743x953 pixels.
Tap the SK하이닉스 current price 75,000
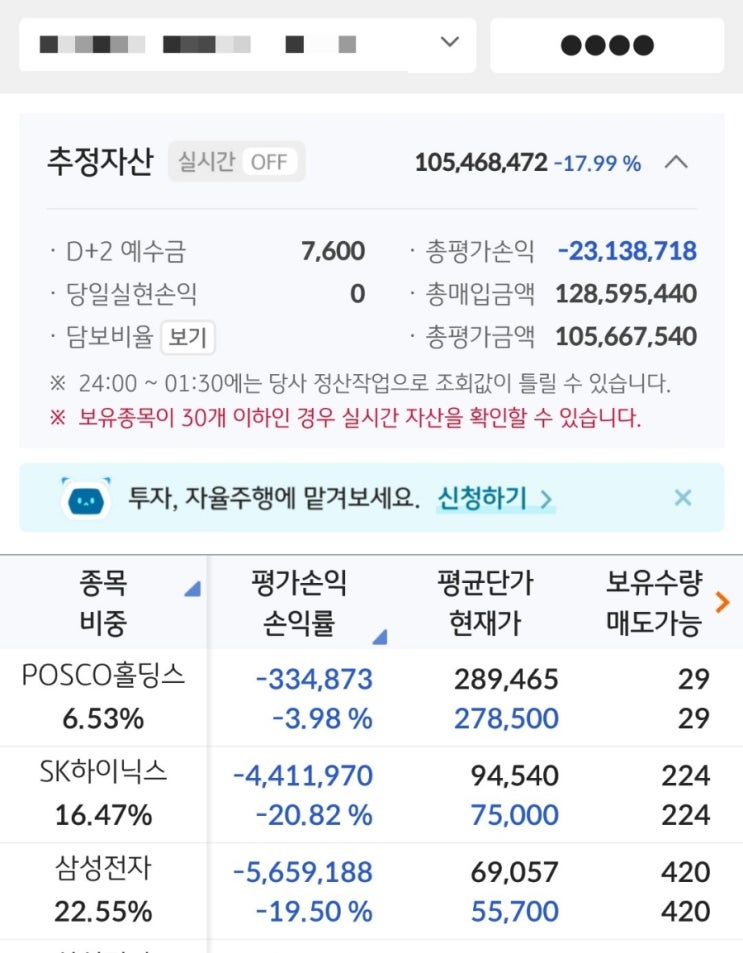click(514, 815)
